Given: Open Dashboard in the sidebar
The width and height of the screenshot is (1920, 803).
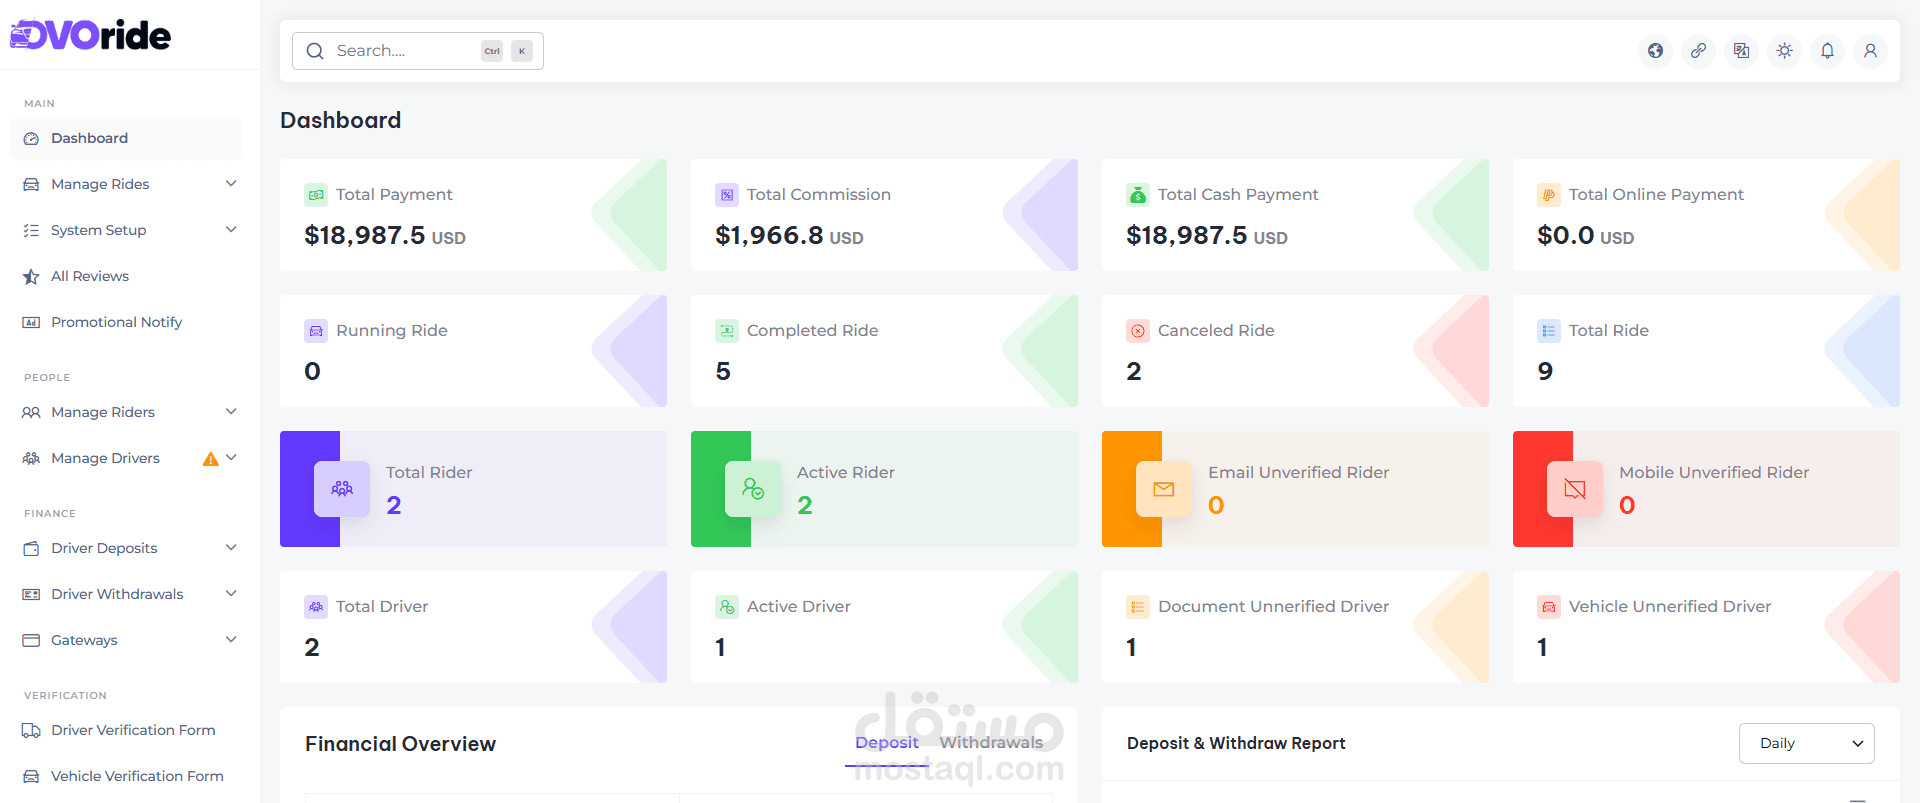Looking at the screenshot, I should (x=126, y=139).
